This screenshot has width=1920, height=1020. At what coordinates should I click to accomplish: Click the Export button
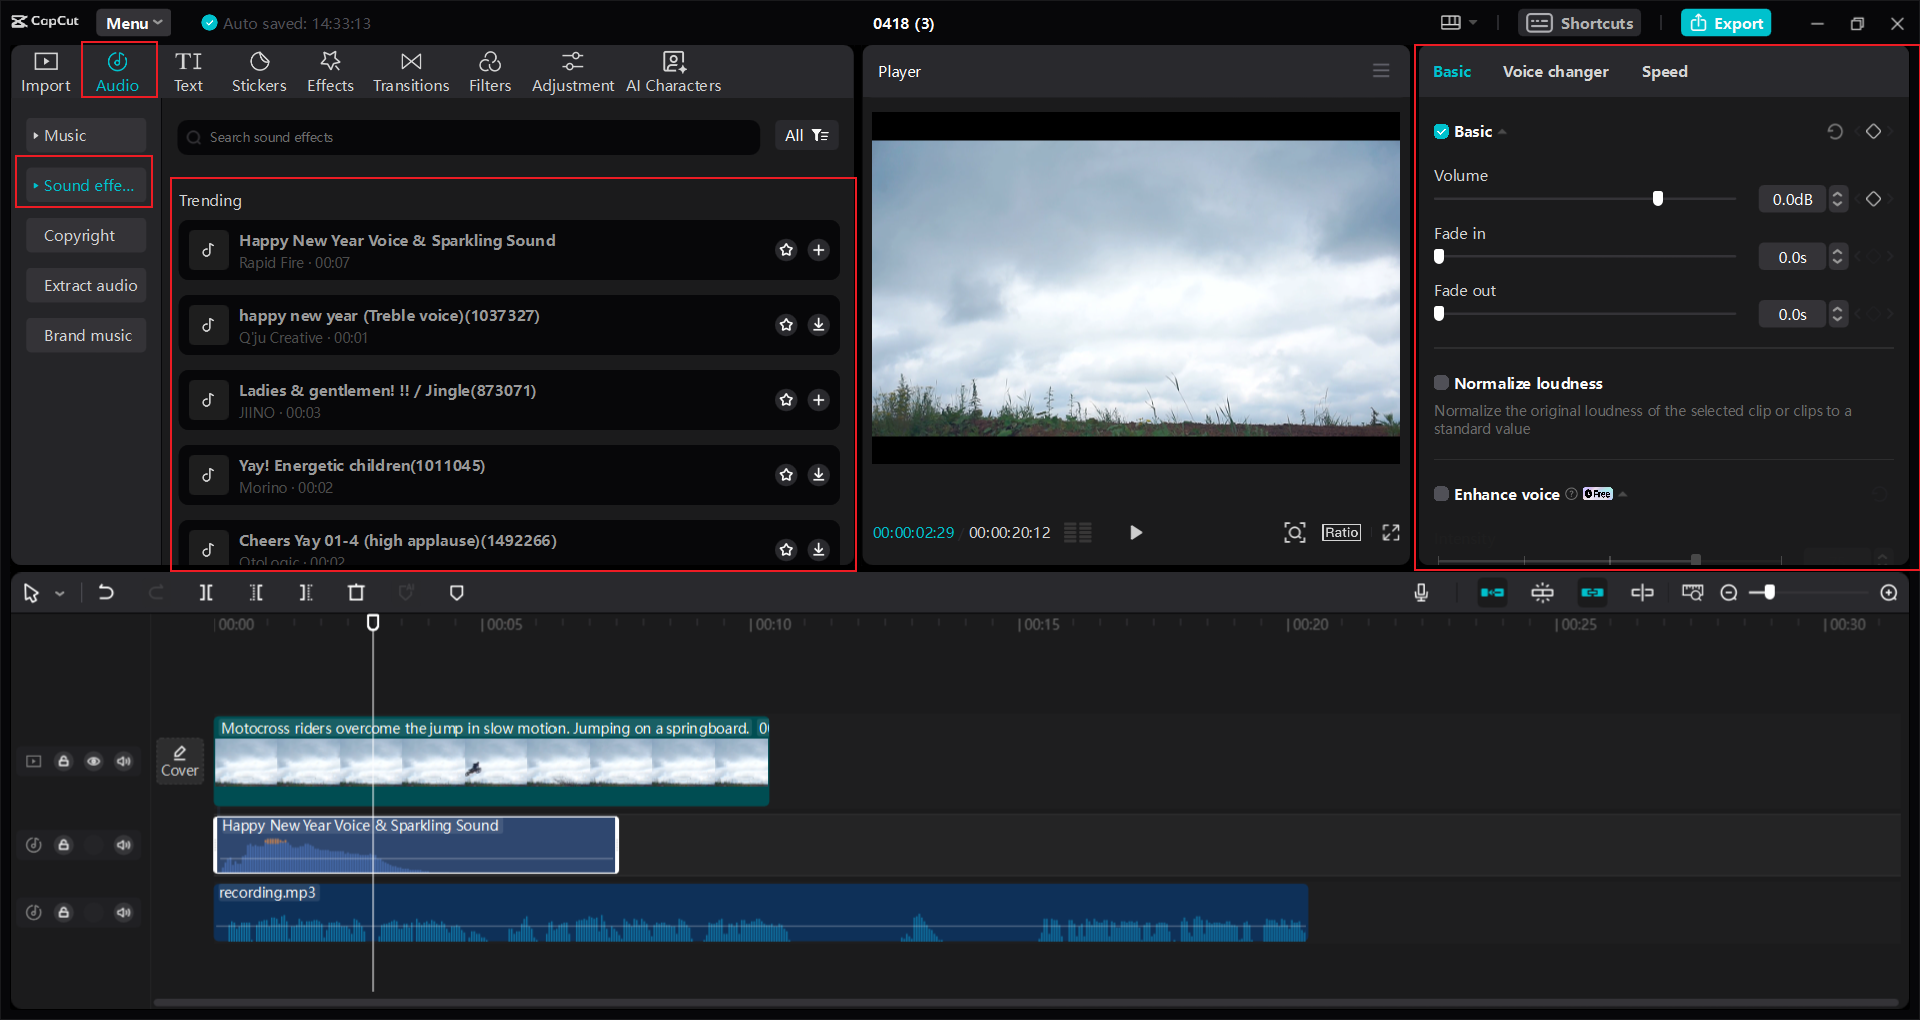point(1726,22)
